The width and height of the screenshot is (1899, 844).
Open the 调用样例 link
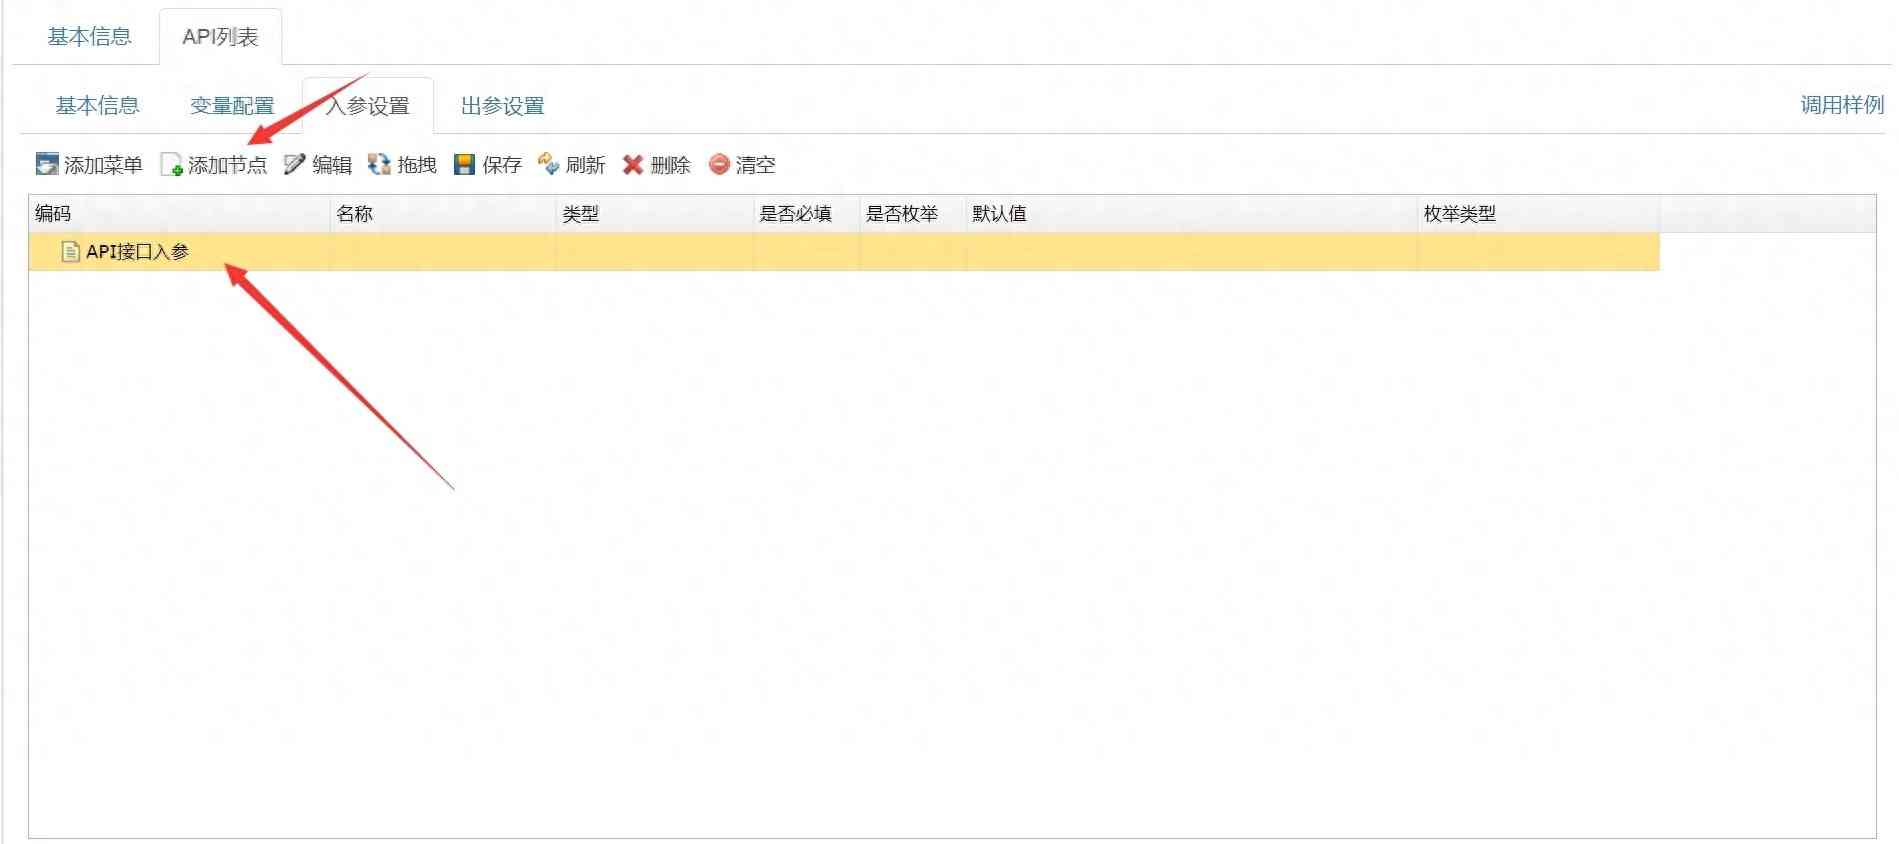pos(1842,105)
